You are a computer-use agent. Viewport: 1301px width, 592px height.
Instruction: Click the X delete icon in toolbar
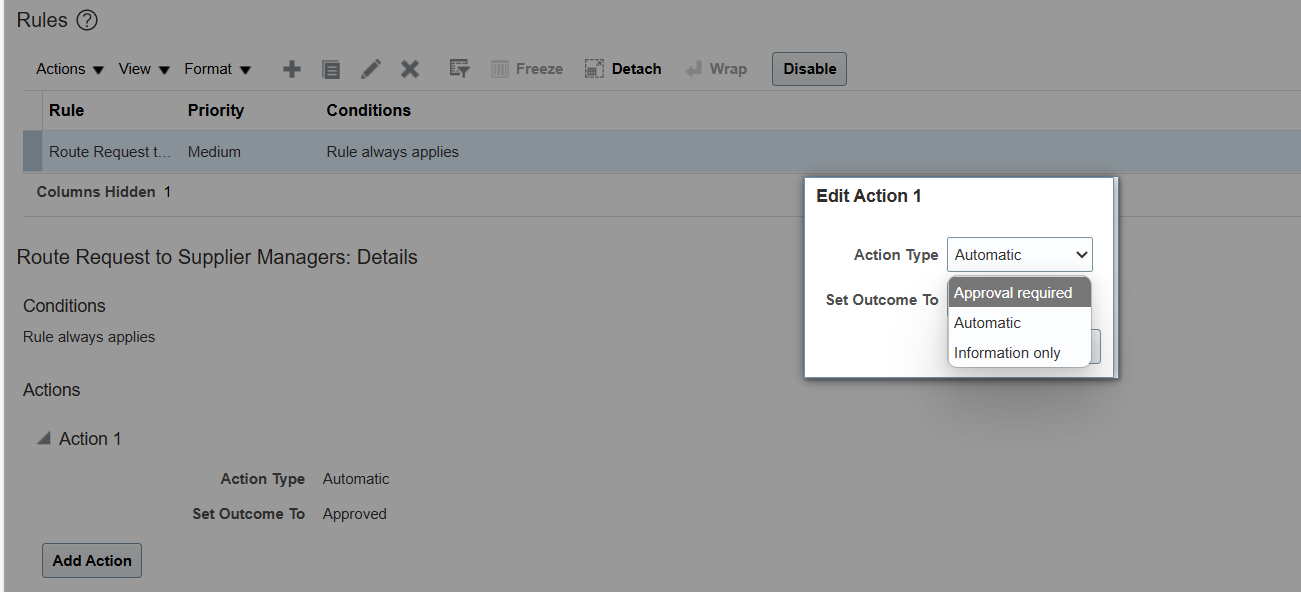pyautogui.click(x=410, y=69)
